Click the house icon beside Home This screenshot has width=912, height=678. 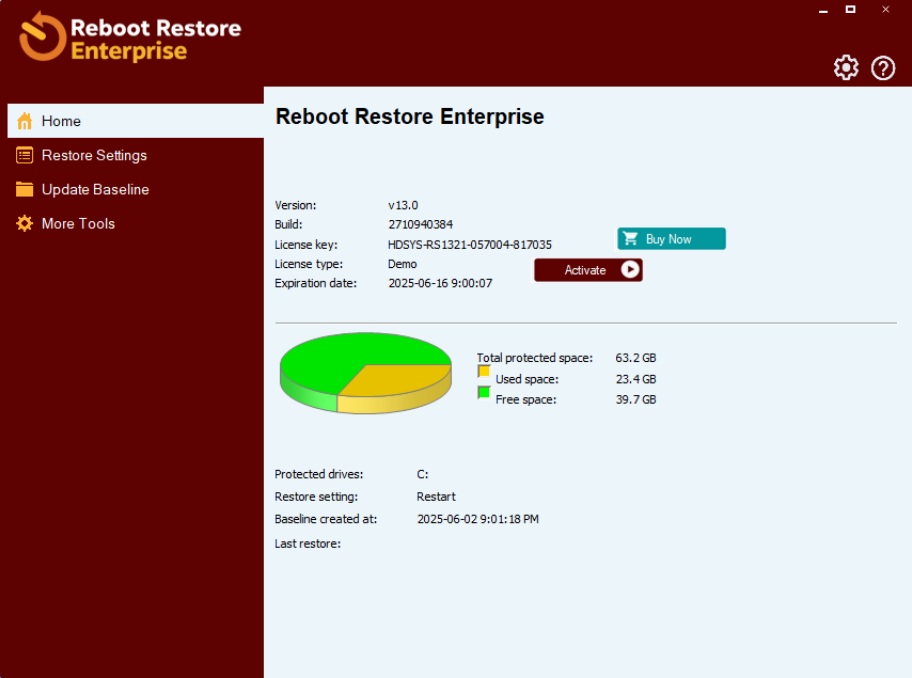tap(25, 121)
